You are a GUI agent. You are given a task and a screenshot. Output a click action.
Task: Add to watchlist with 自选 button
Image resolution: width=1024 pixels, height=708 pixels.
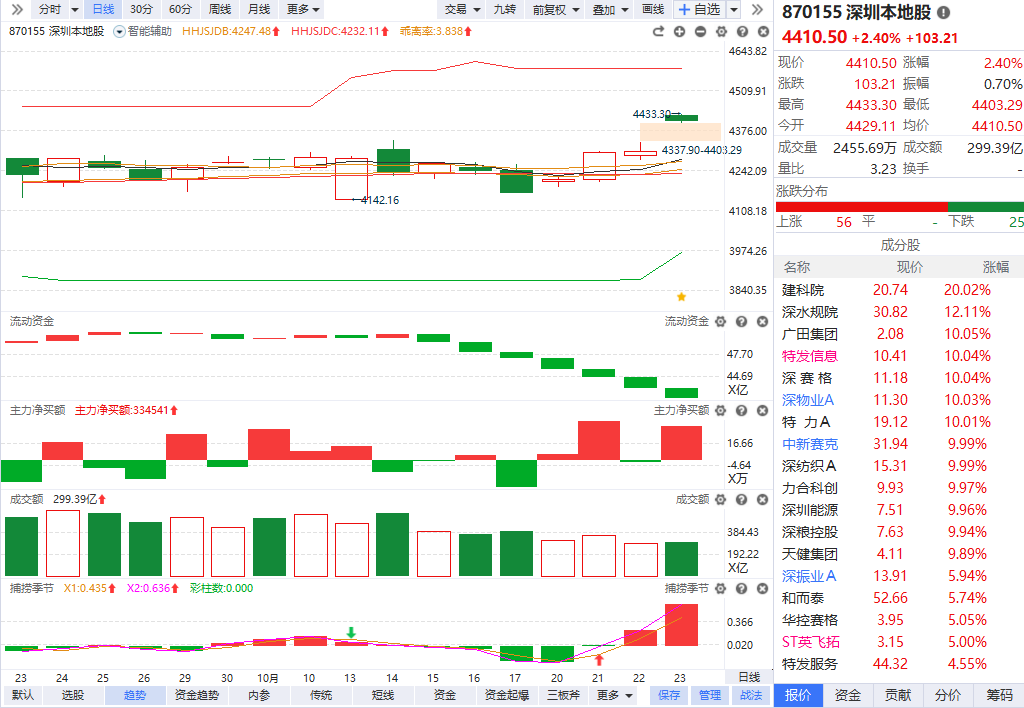tap(700, 9)
